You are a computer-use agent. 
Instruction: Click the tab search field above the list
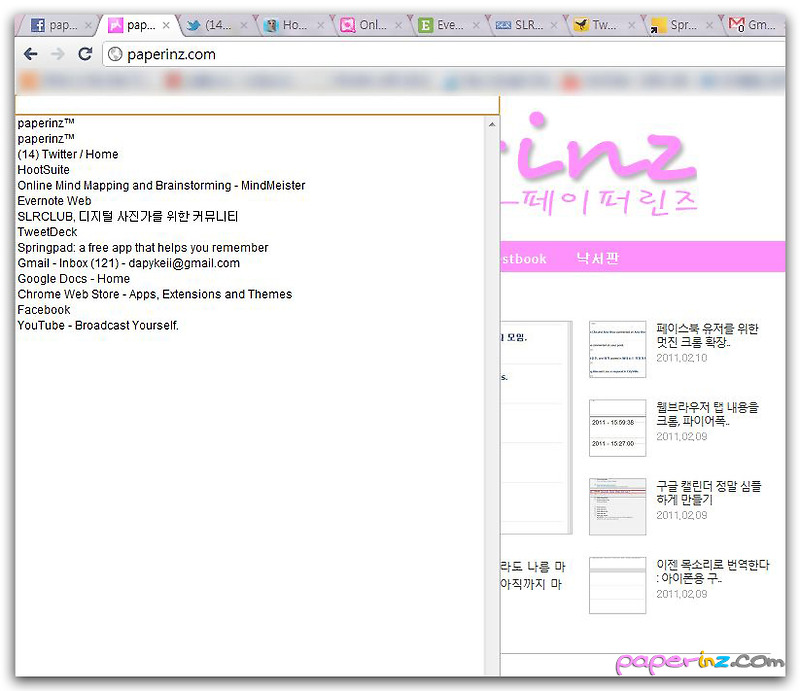pos(257,105)
